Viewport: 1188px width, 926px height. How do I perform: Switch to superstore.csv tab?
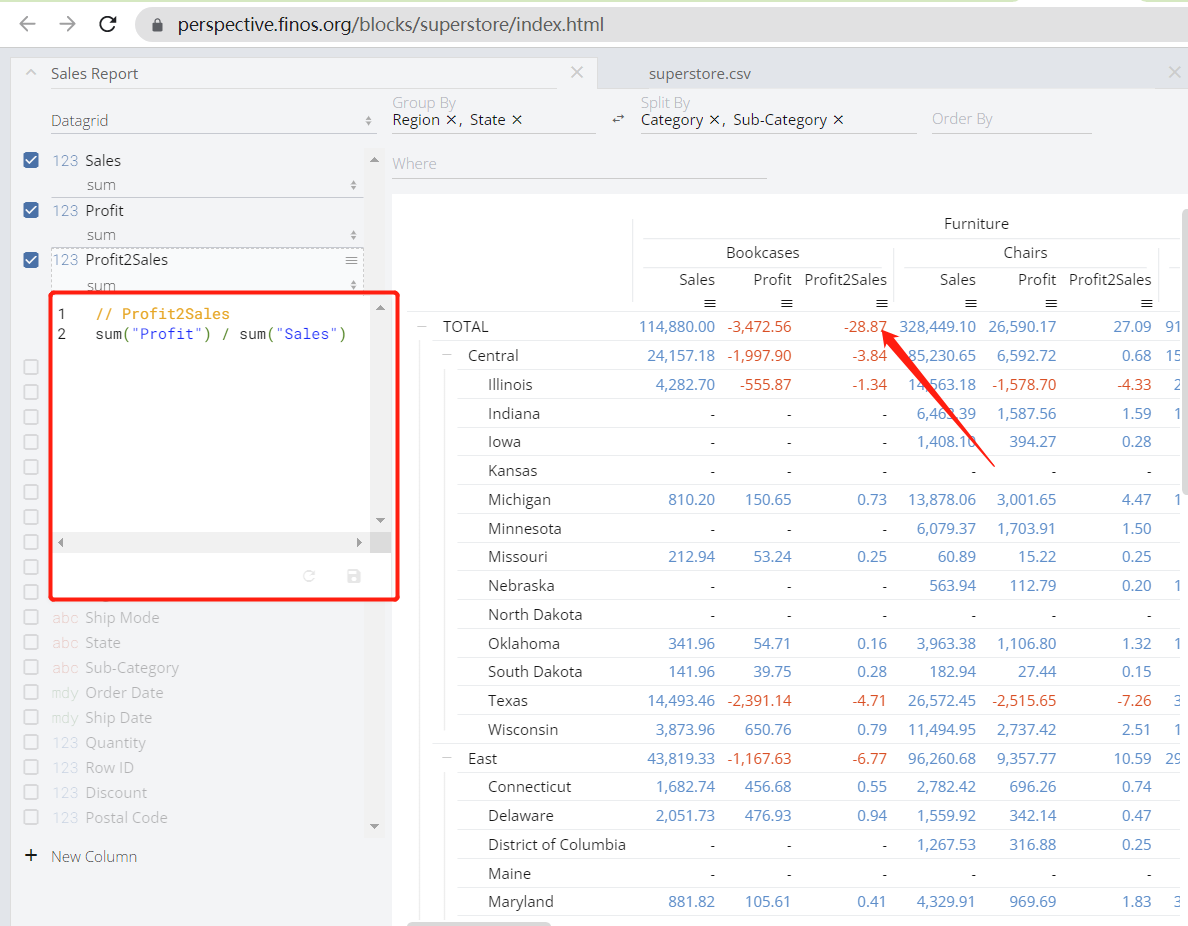click(699, 74)
